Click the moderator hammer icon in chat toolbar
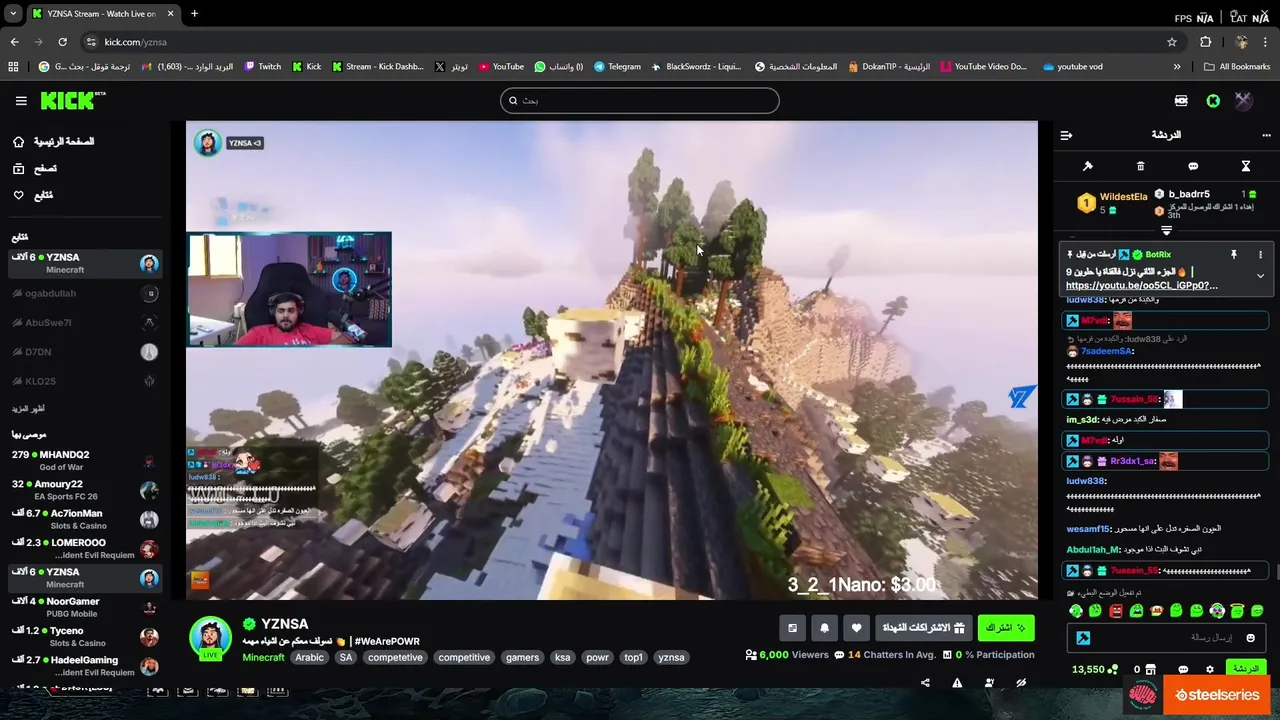 tap(1088, 166)
